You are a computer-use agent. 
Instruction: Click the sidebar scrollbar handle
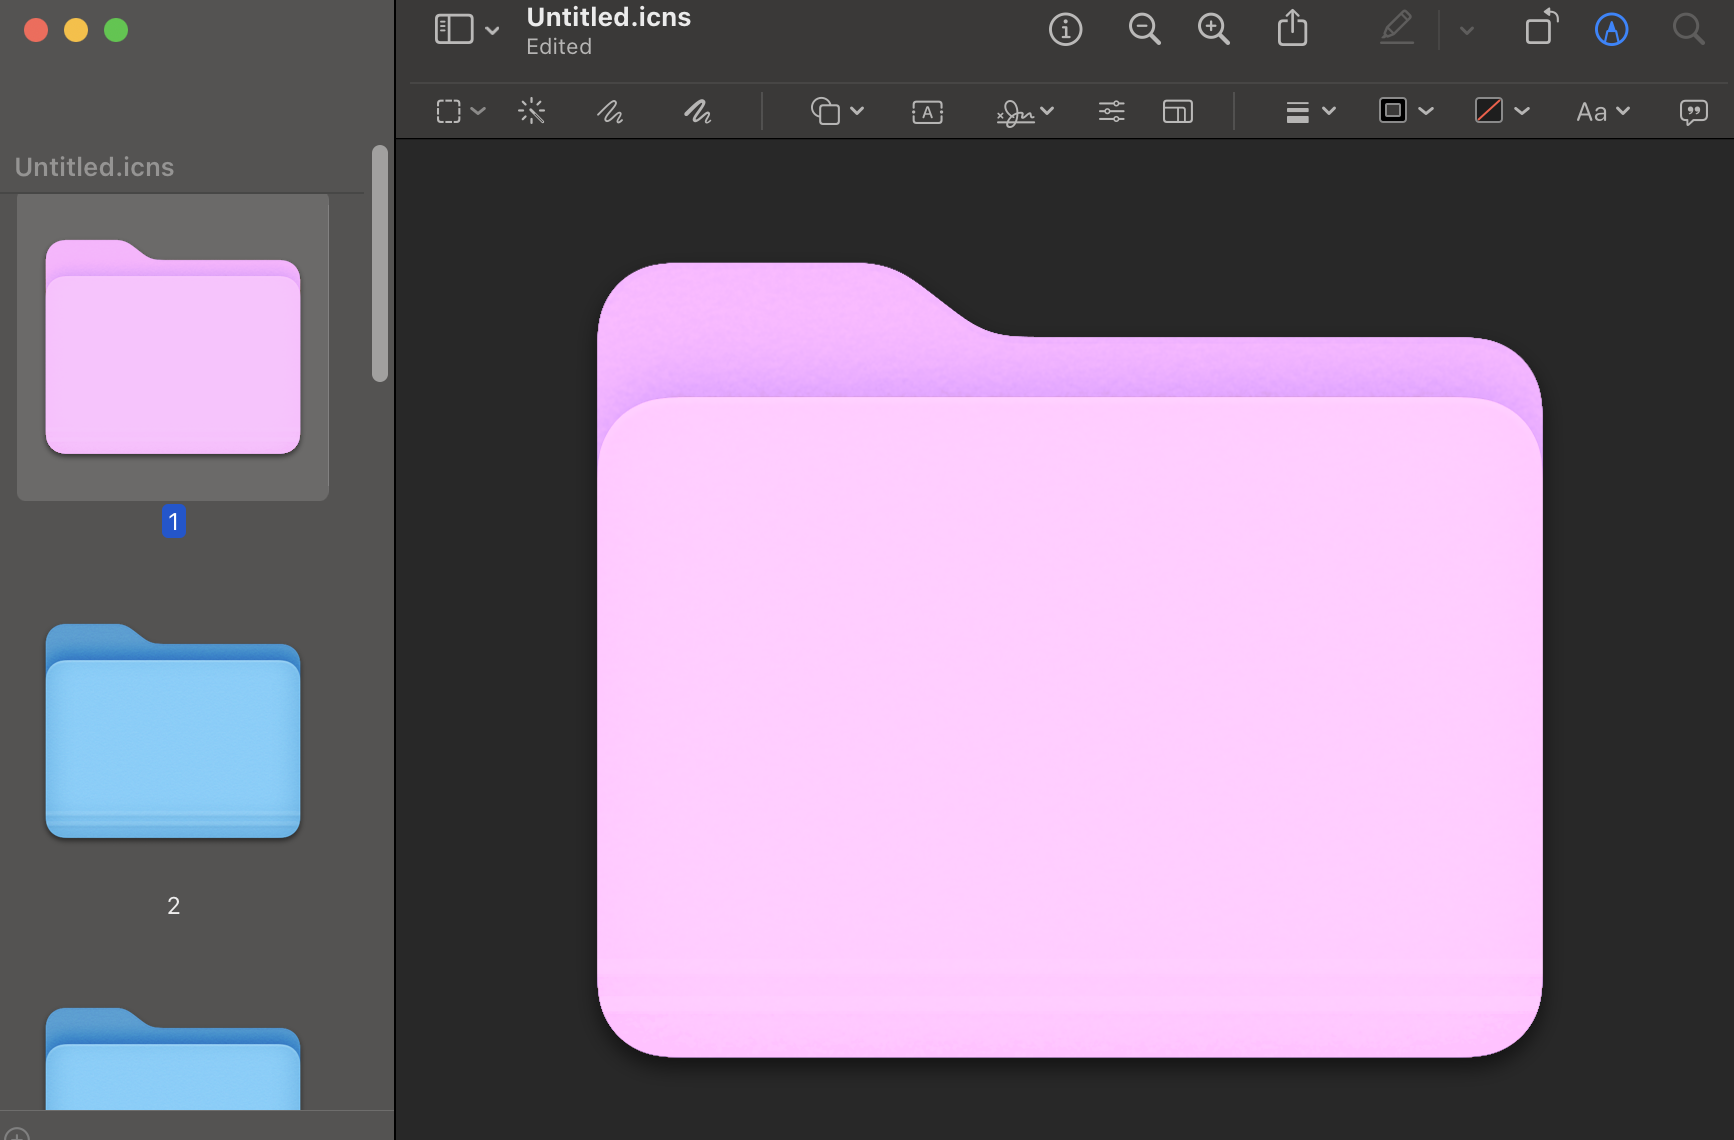coord(380,263)
